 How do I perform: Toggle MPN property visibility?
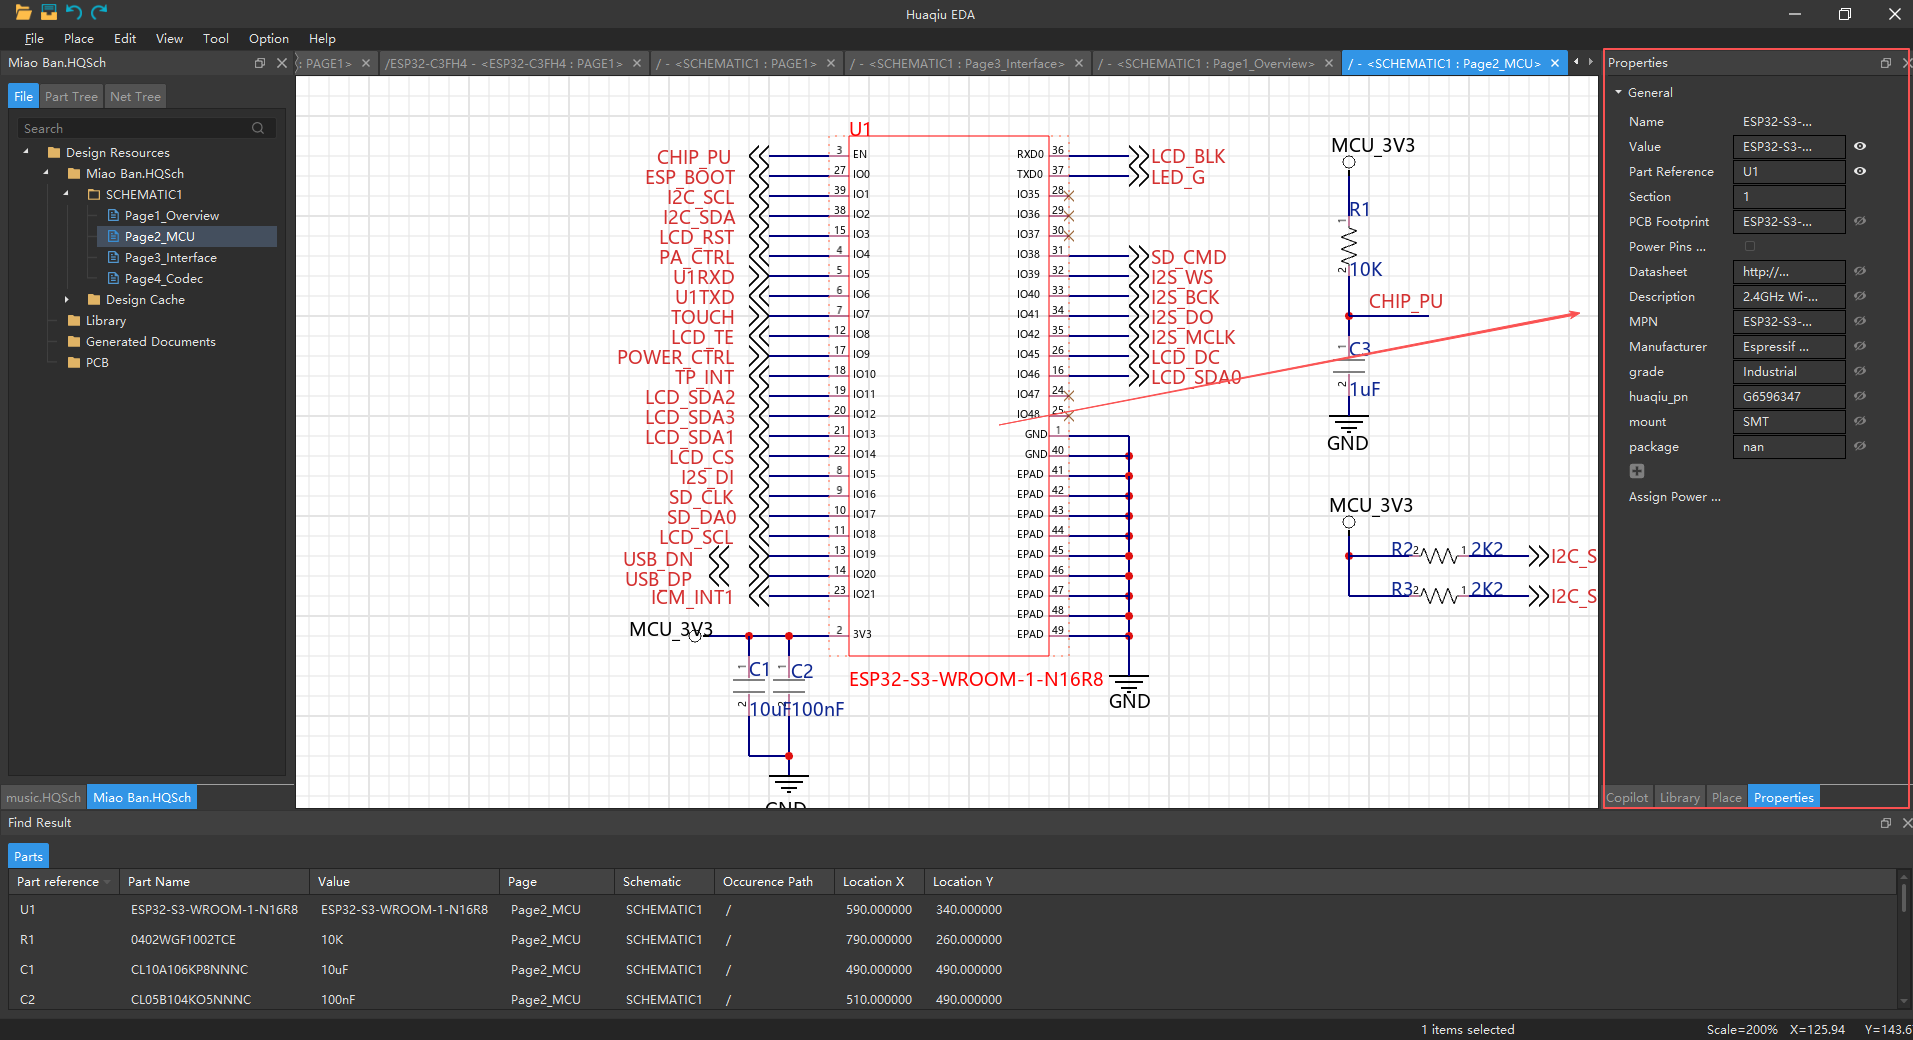click(x=1860, y=321)
